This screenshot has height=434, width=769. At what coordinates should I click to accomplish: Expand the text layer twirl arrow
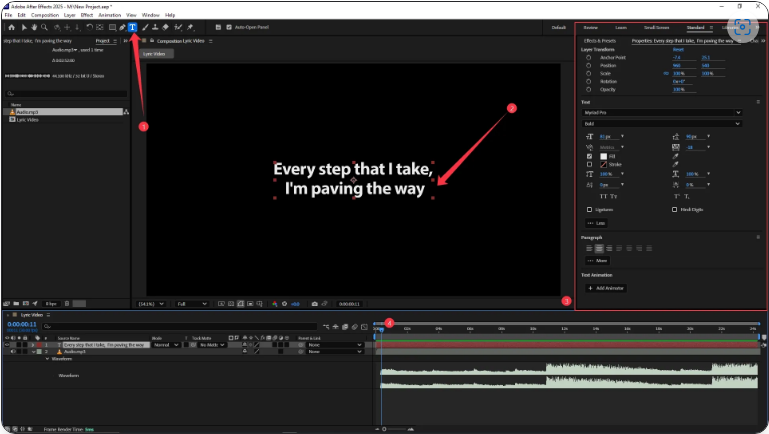(33, 345)
